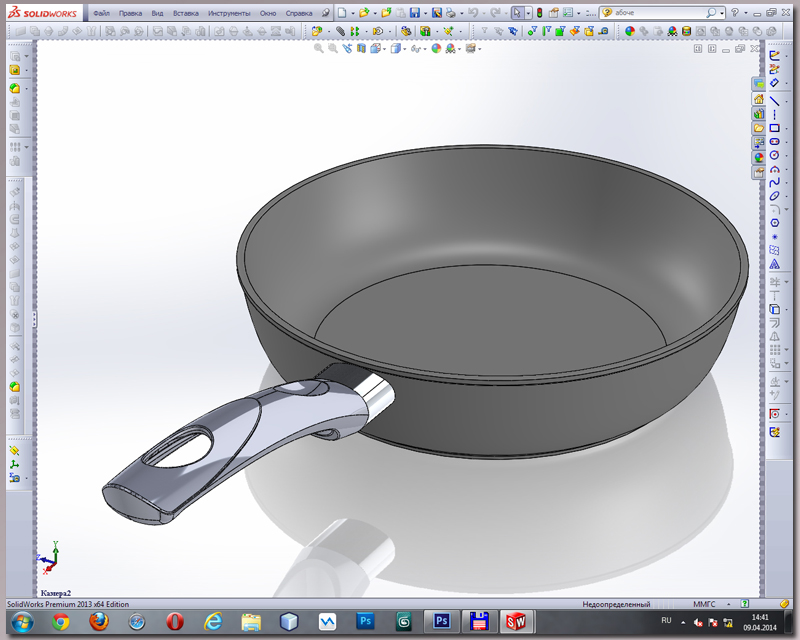The image size is (800, 640).
Task: Open File Explorer folder tab in task pane
Action: (x=759, y=128)
